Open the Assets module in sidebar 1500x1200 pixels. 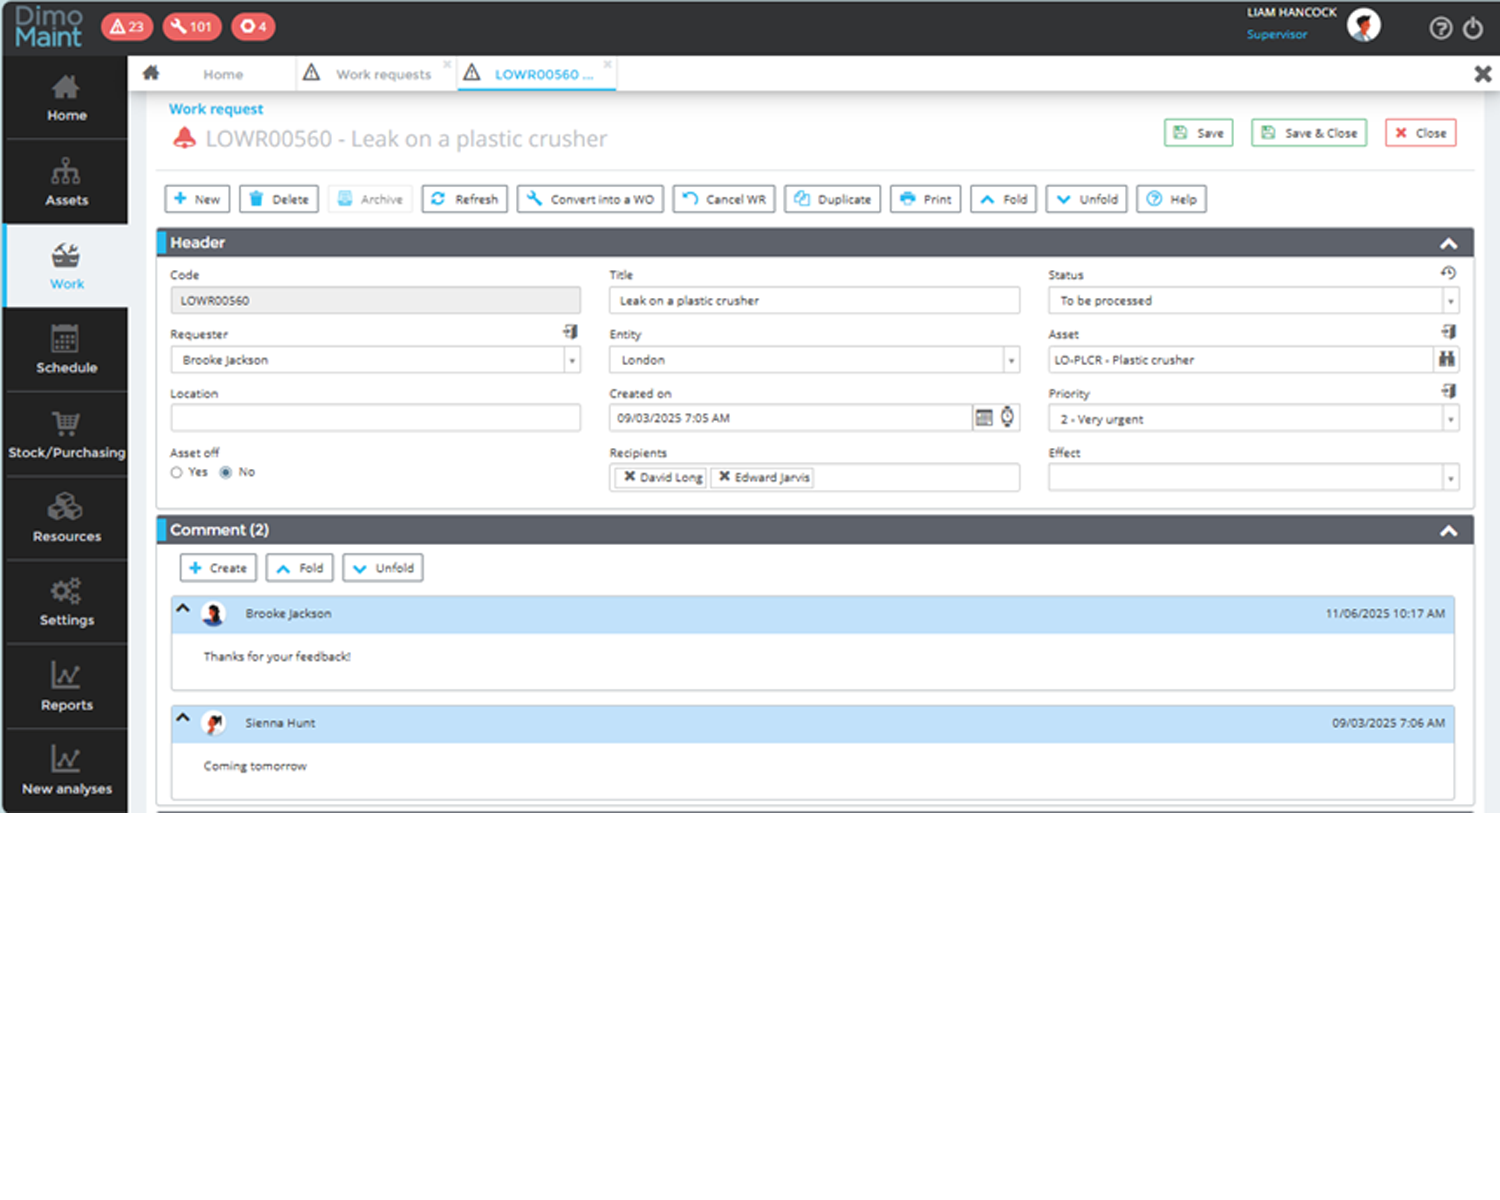[66, 182]
